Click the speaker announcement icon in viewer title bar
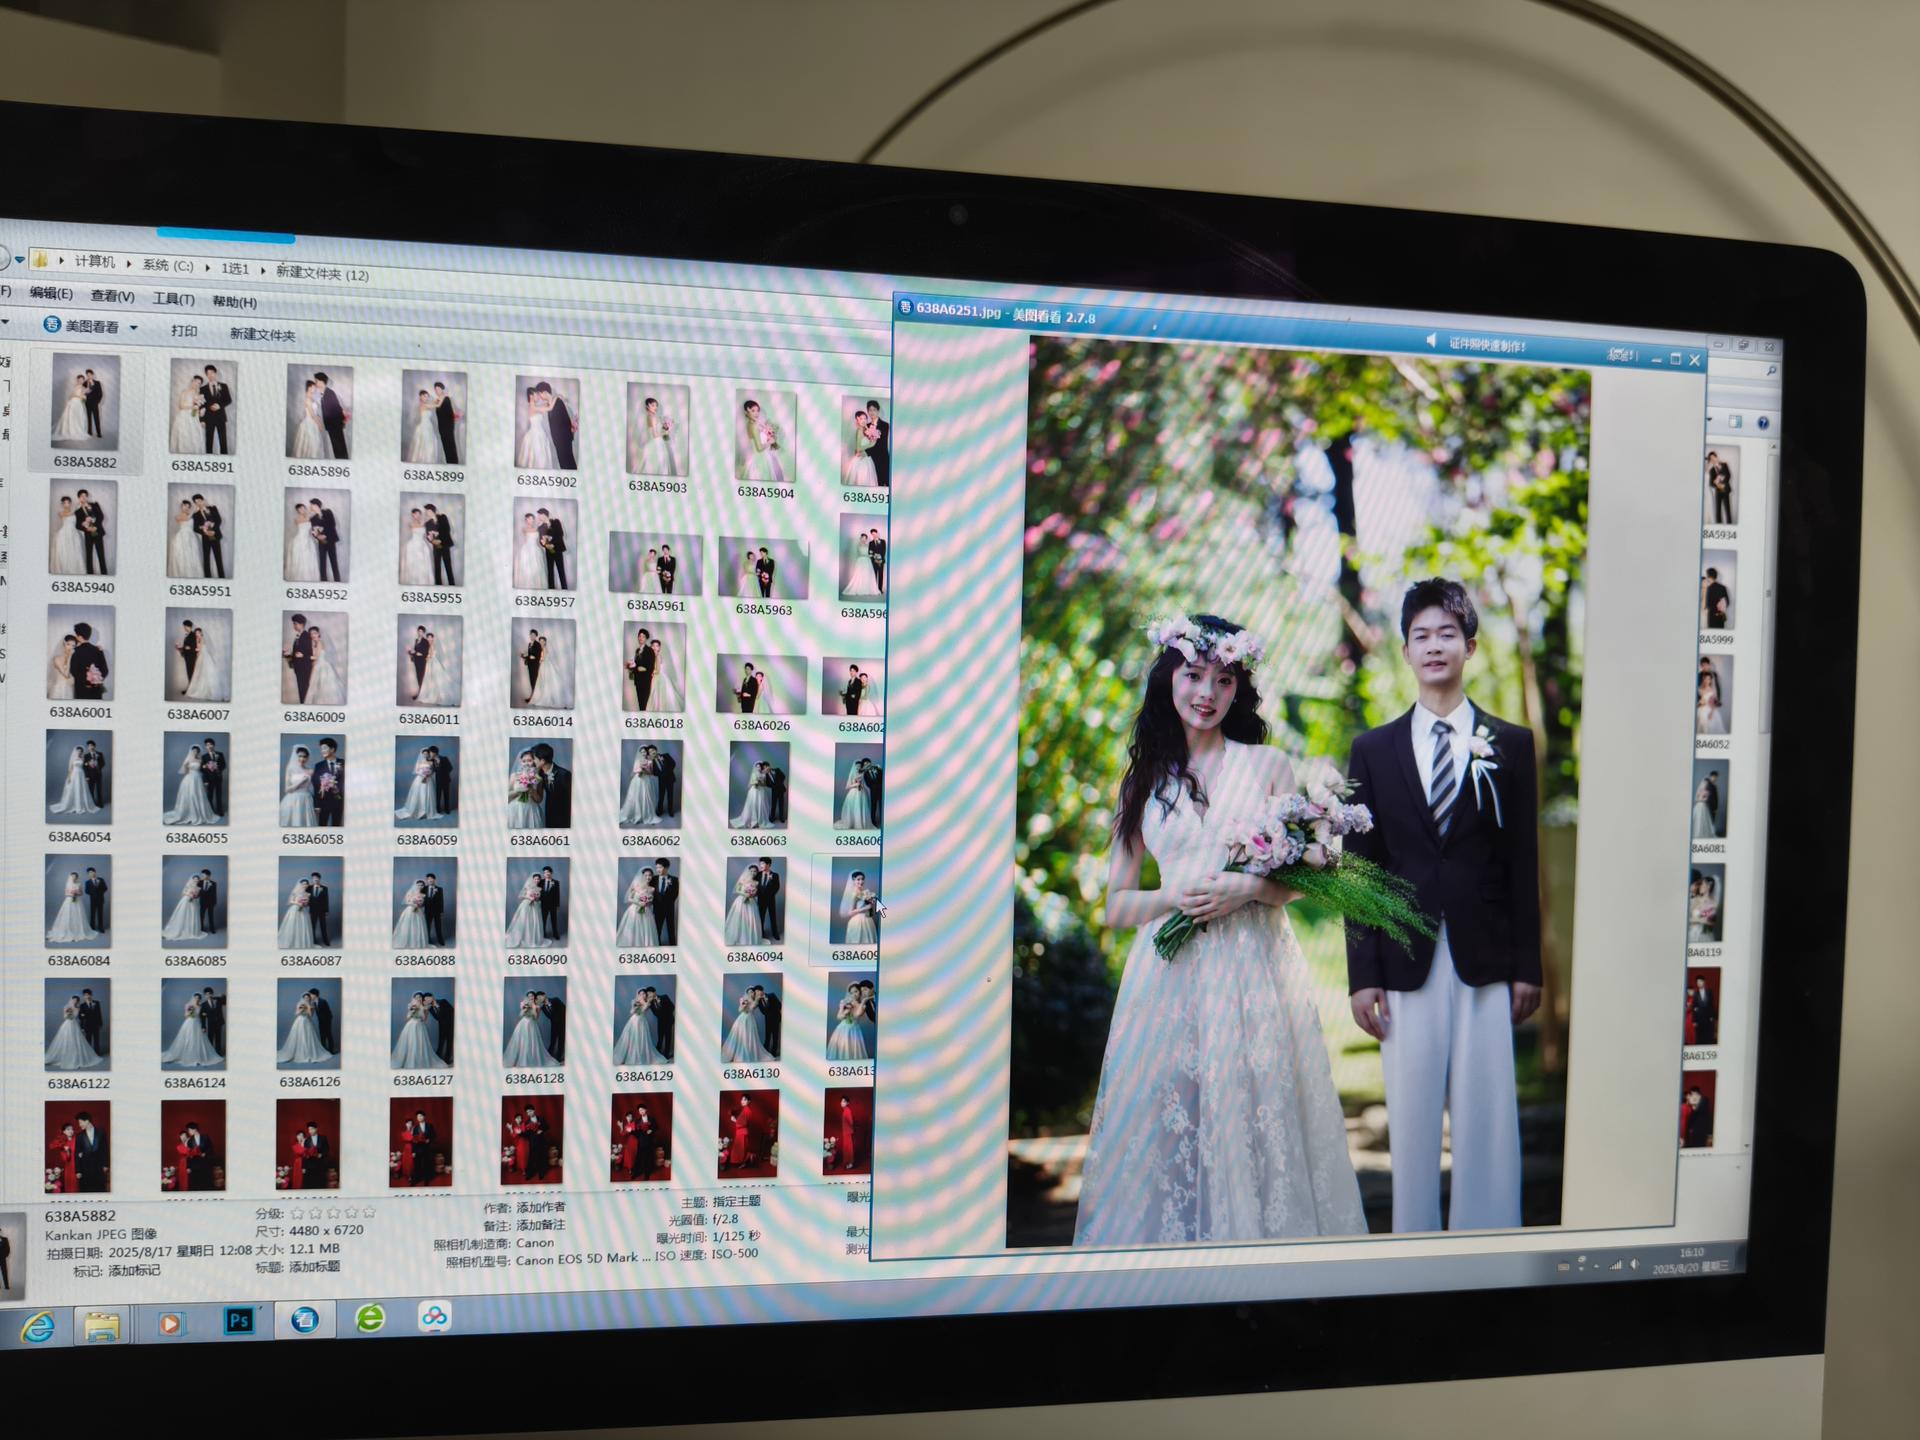 [x=1432, y=341]
